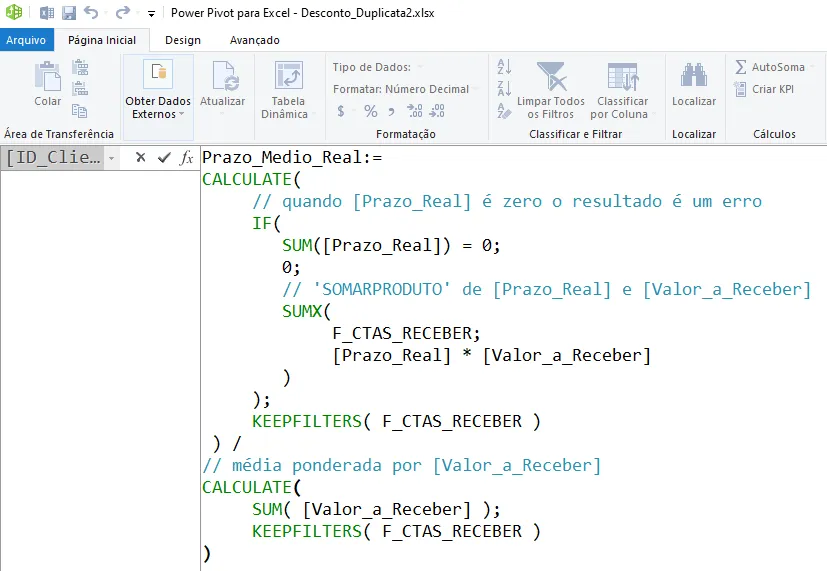Click the Power Pivot application icon
The width and height of the screenshot is (827, 571).
pos(14,12)
